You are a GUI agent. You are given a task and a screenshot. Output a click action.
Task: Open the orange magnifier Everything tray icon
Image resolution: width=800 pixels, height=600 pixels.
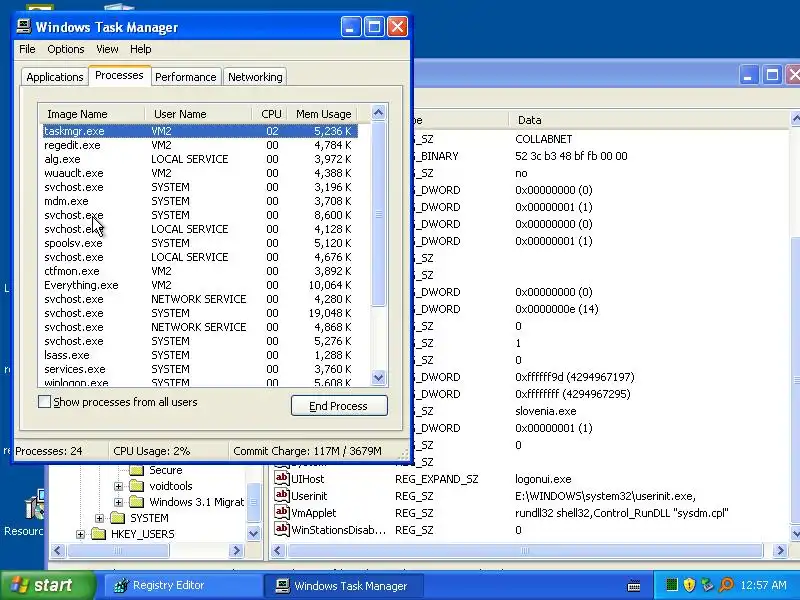(726, 585)
